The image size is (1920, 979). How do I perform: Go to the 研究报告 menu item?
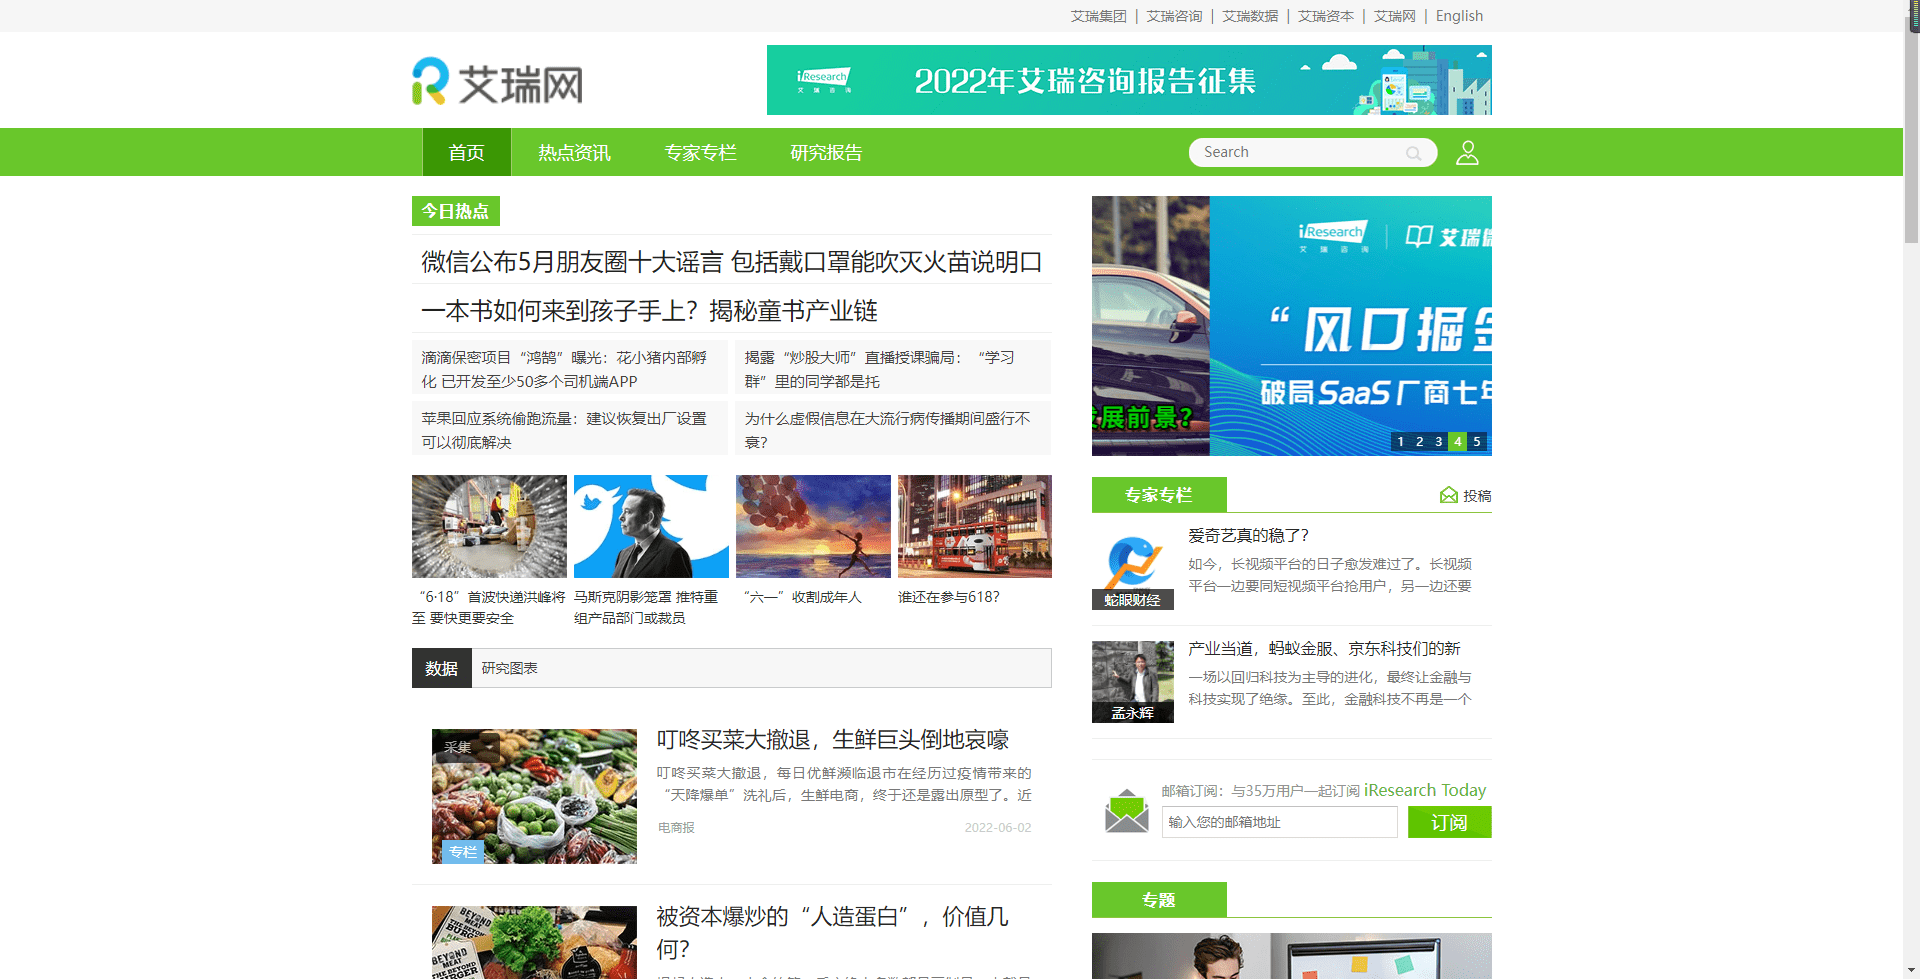tap(826, 153)
